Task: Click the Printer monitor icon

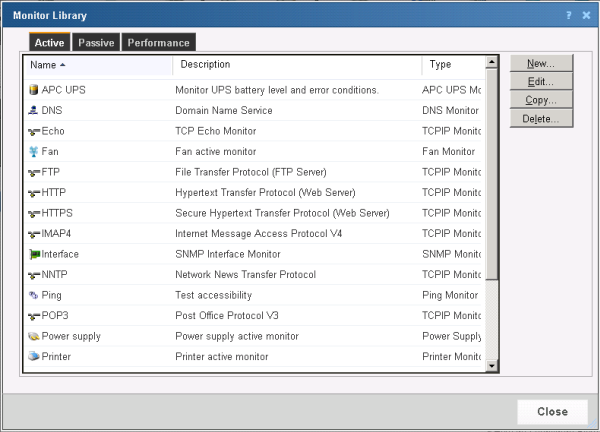Action: pos(34,356)
